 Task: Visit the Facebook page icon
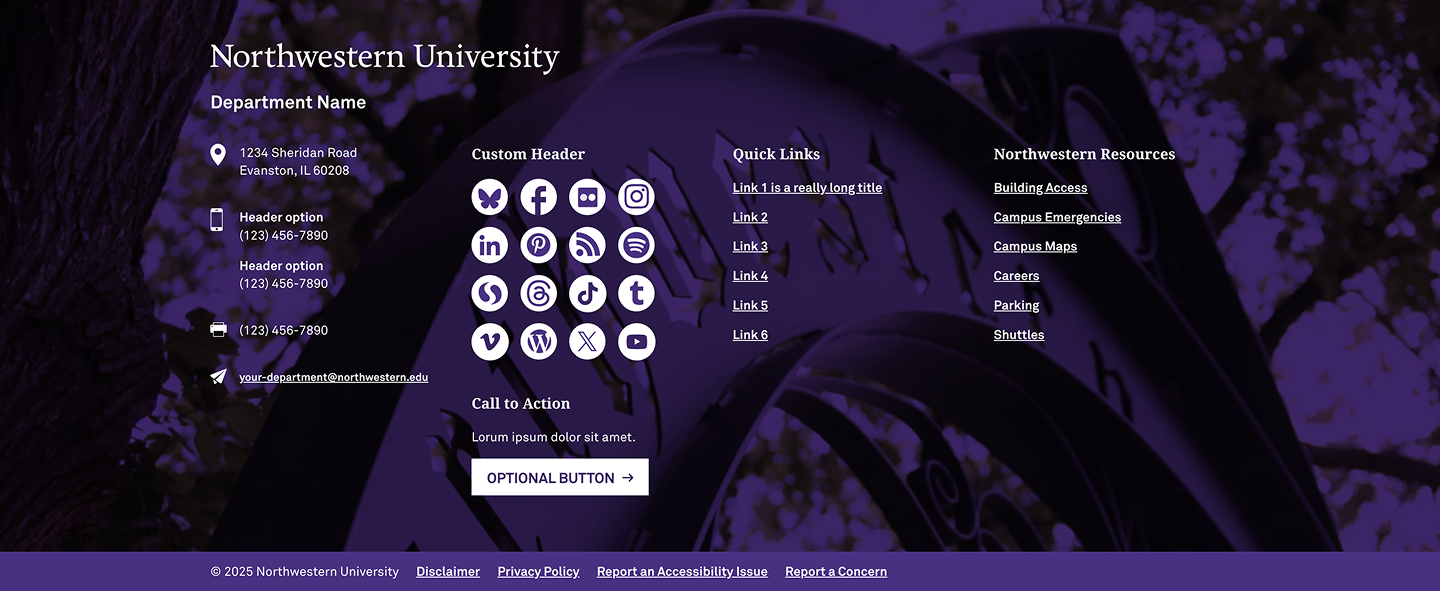tap(539, 197)
